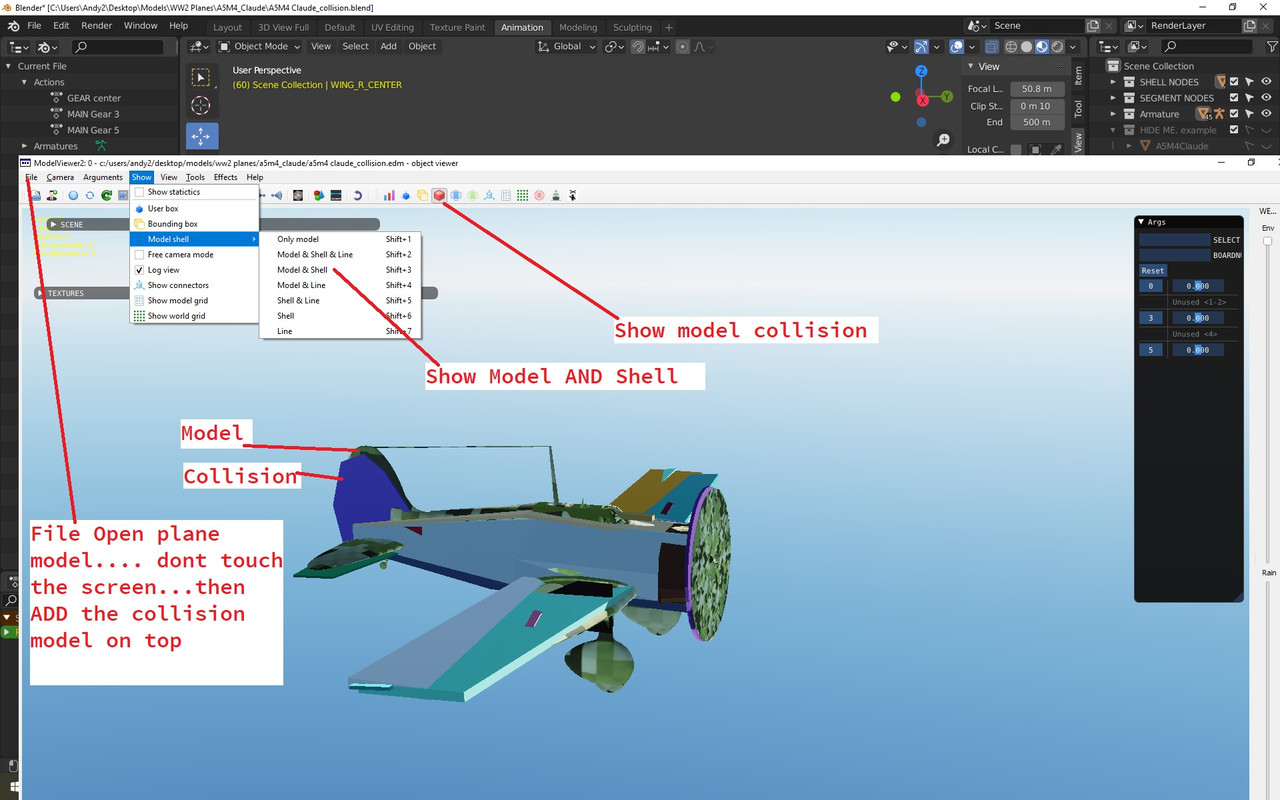Select the bar chart statistics icon in ModelViewer toolbar
1280x800 pixels.
[x=388, y=195]
